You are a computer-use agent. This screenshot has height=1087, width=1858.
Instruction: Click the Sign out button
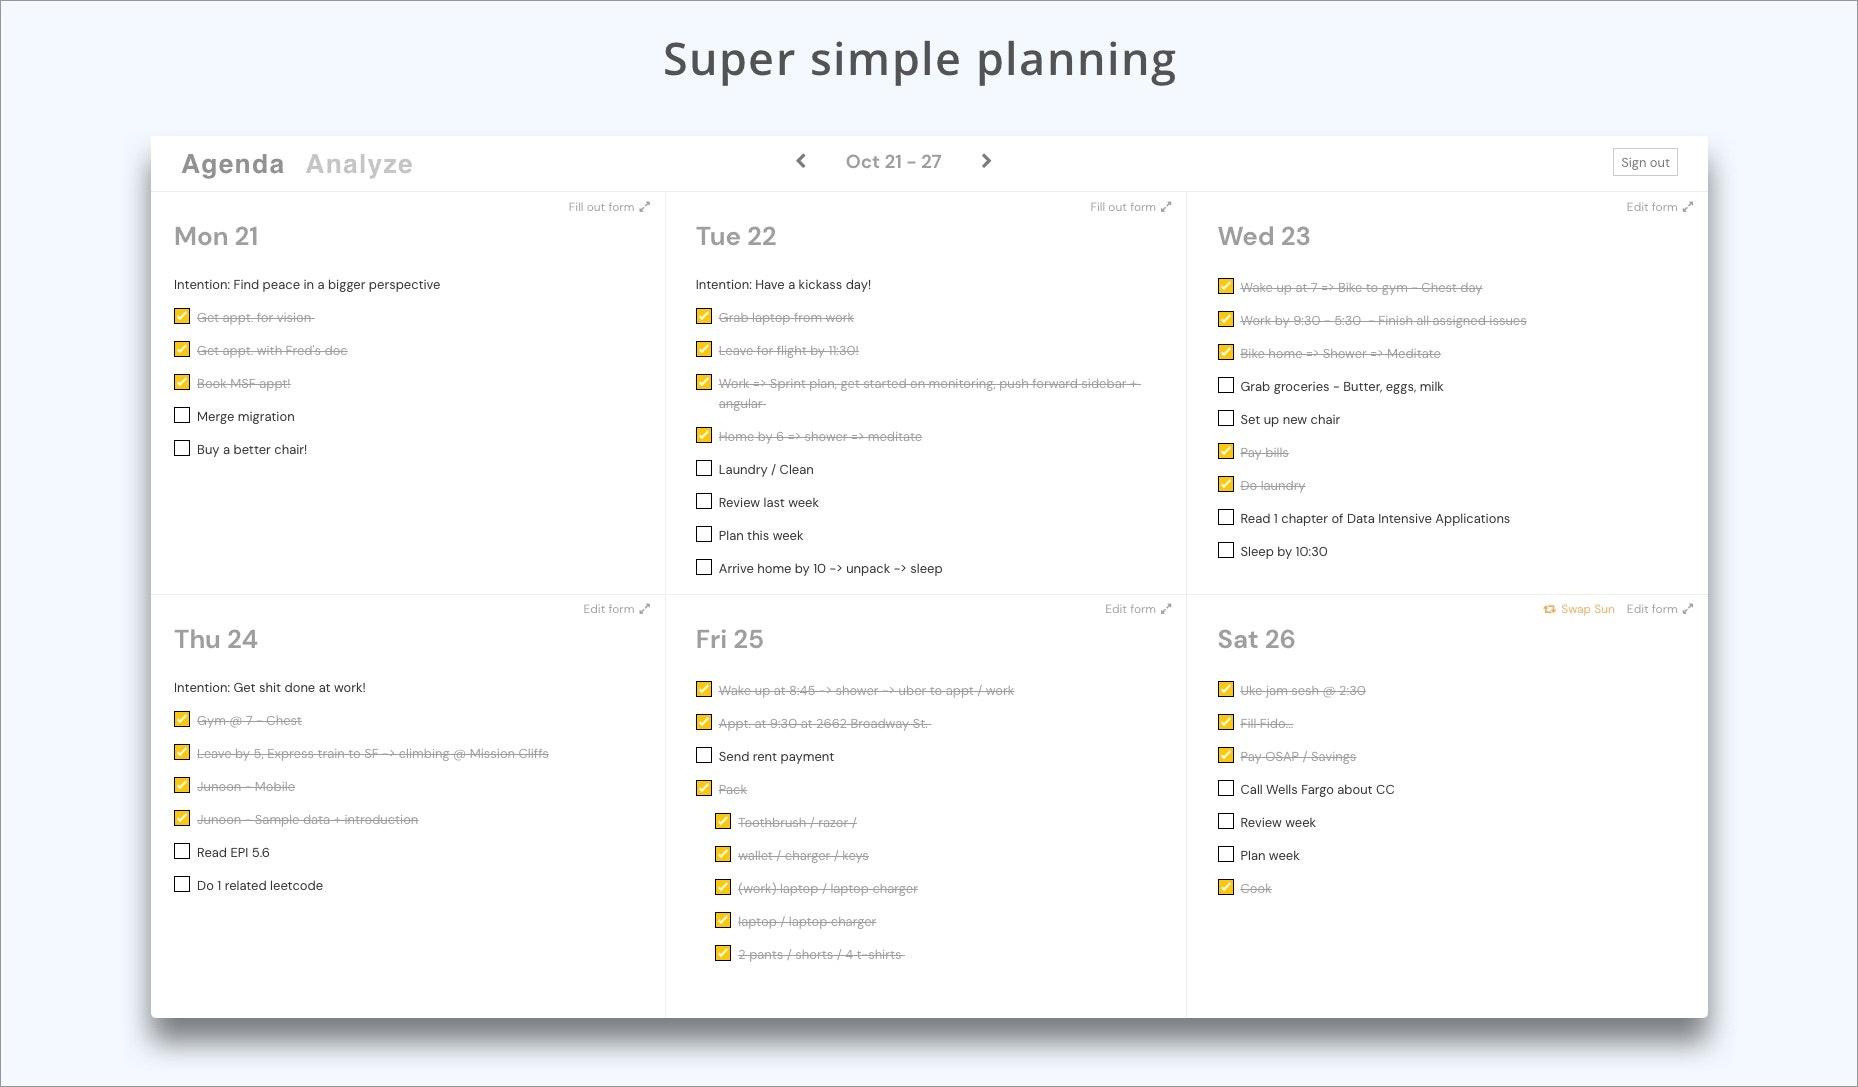(1645, 162)
